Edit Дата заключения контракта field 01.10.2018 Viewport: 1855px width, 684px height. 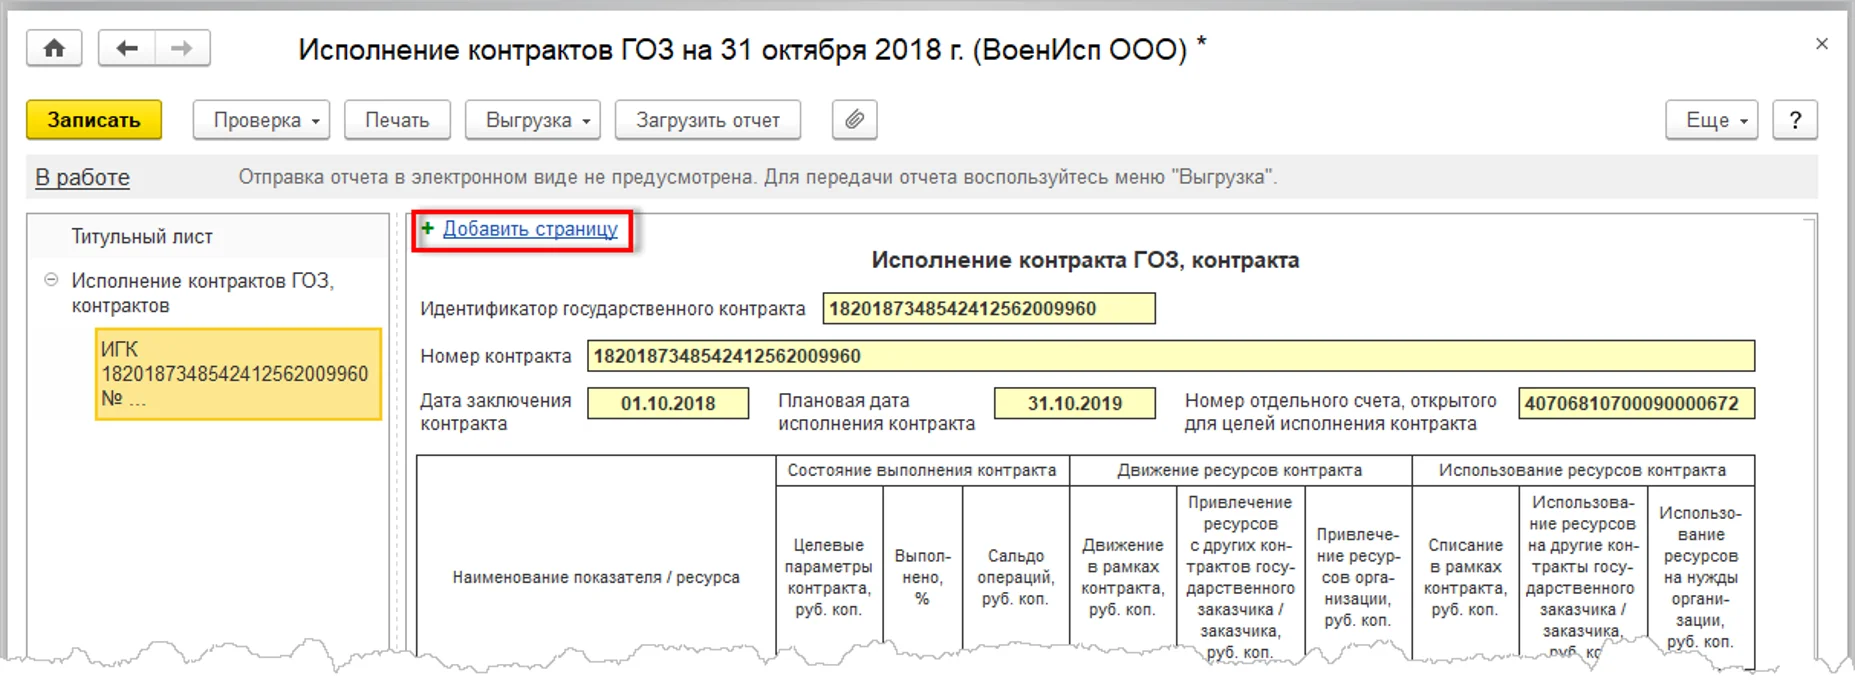[668, 404]
